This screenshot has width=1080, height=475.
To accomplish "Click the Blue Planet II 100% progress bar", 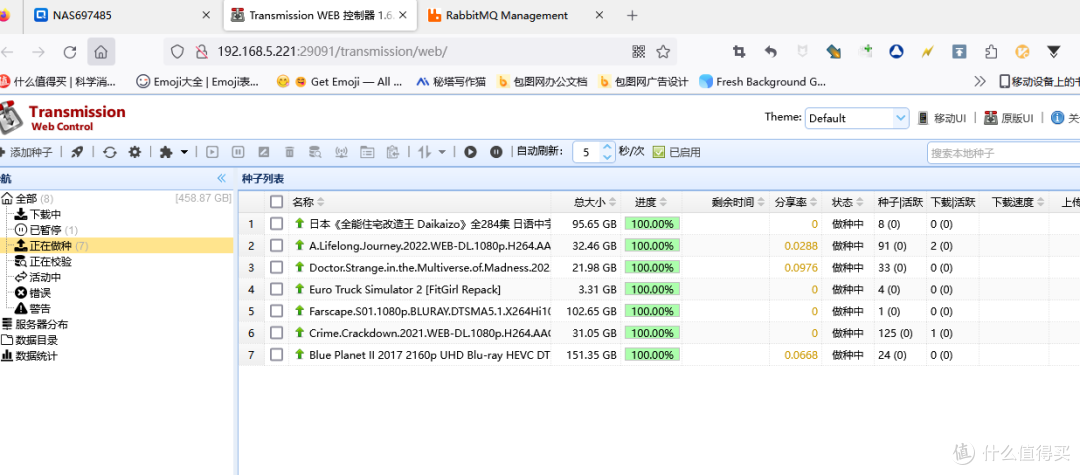I will 652,355.
